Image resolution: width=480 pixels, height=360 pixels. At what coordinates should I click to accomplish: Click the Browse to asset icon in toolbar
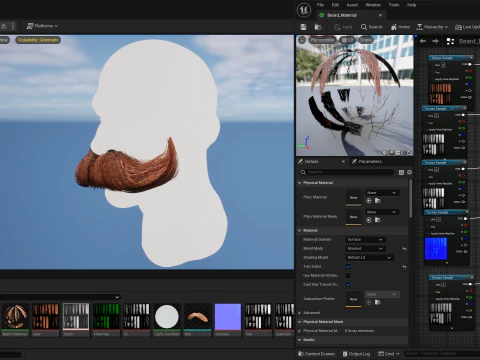[318, 27]
